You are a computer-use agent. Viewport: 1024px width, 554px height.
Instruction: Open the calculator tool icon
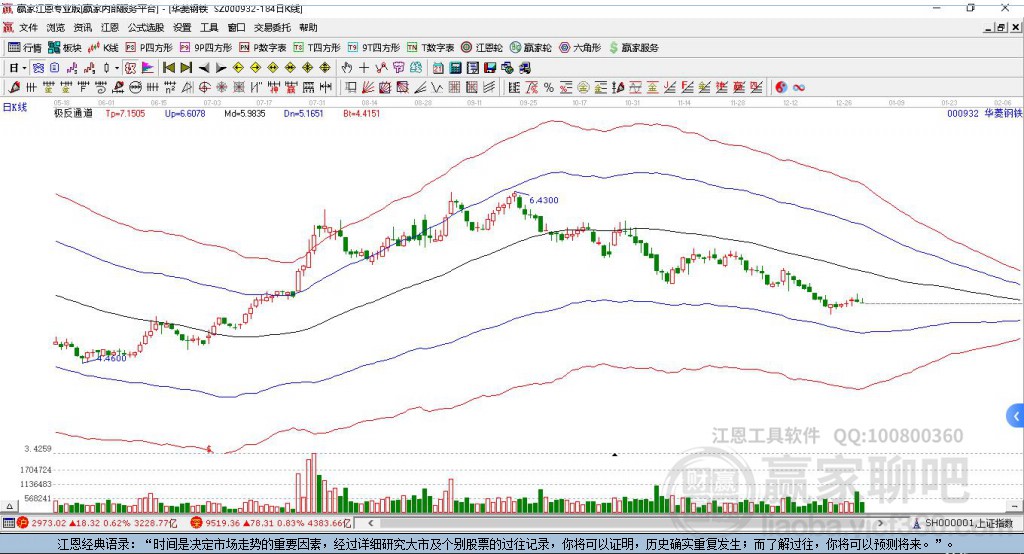[455, 67]
